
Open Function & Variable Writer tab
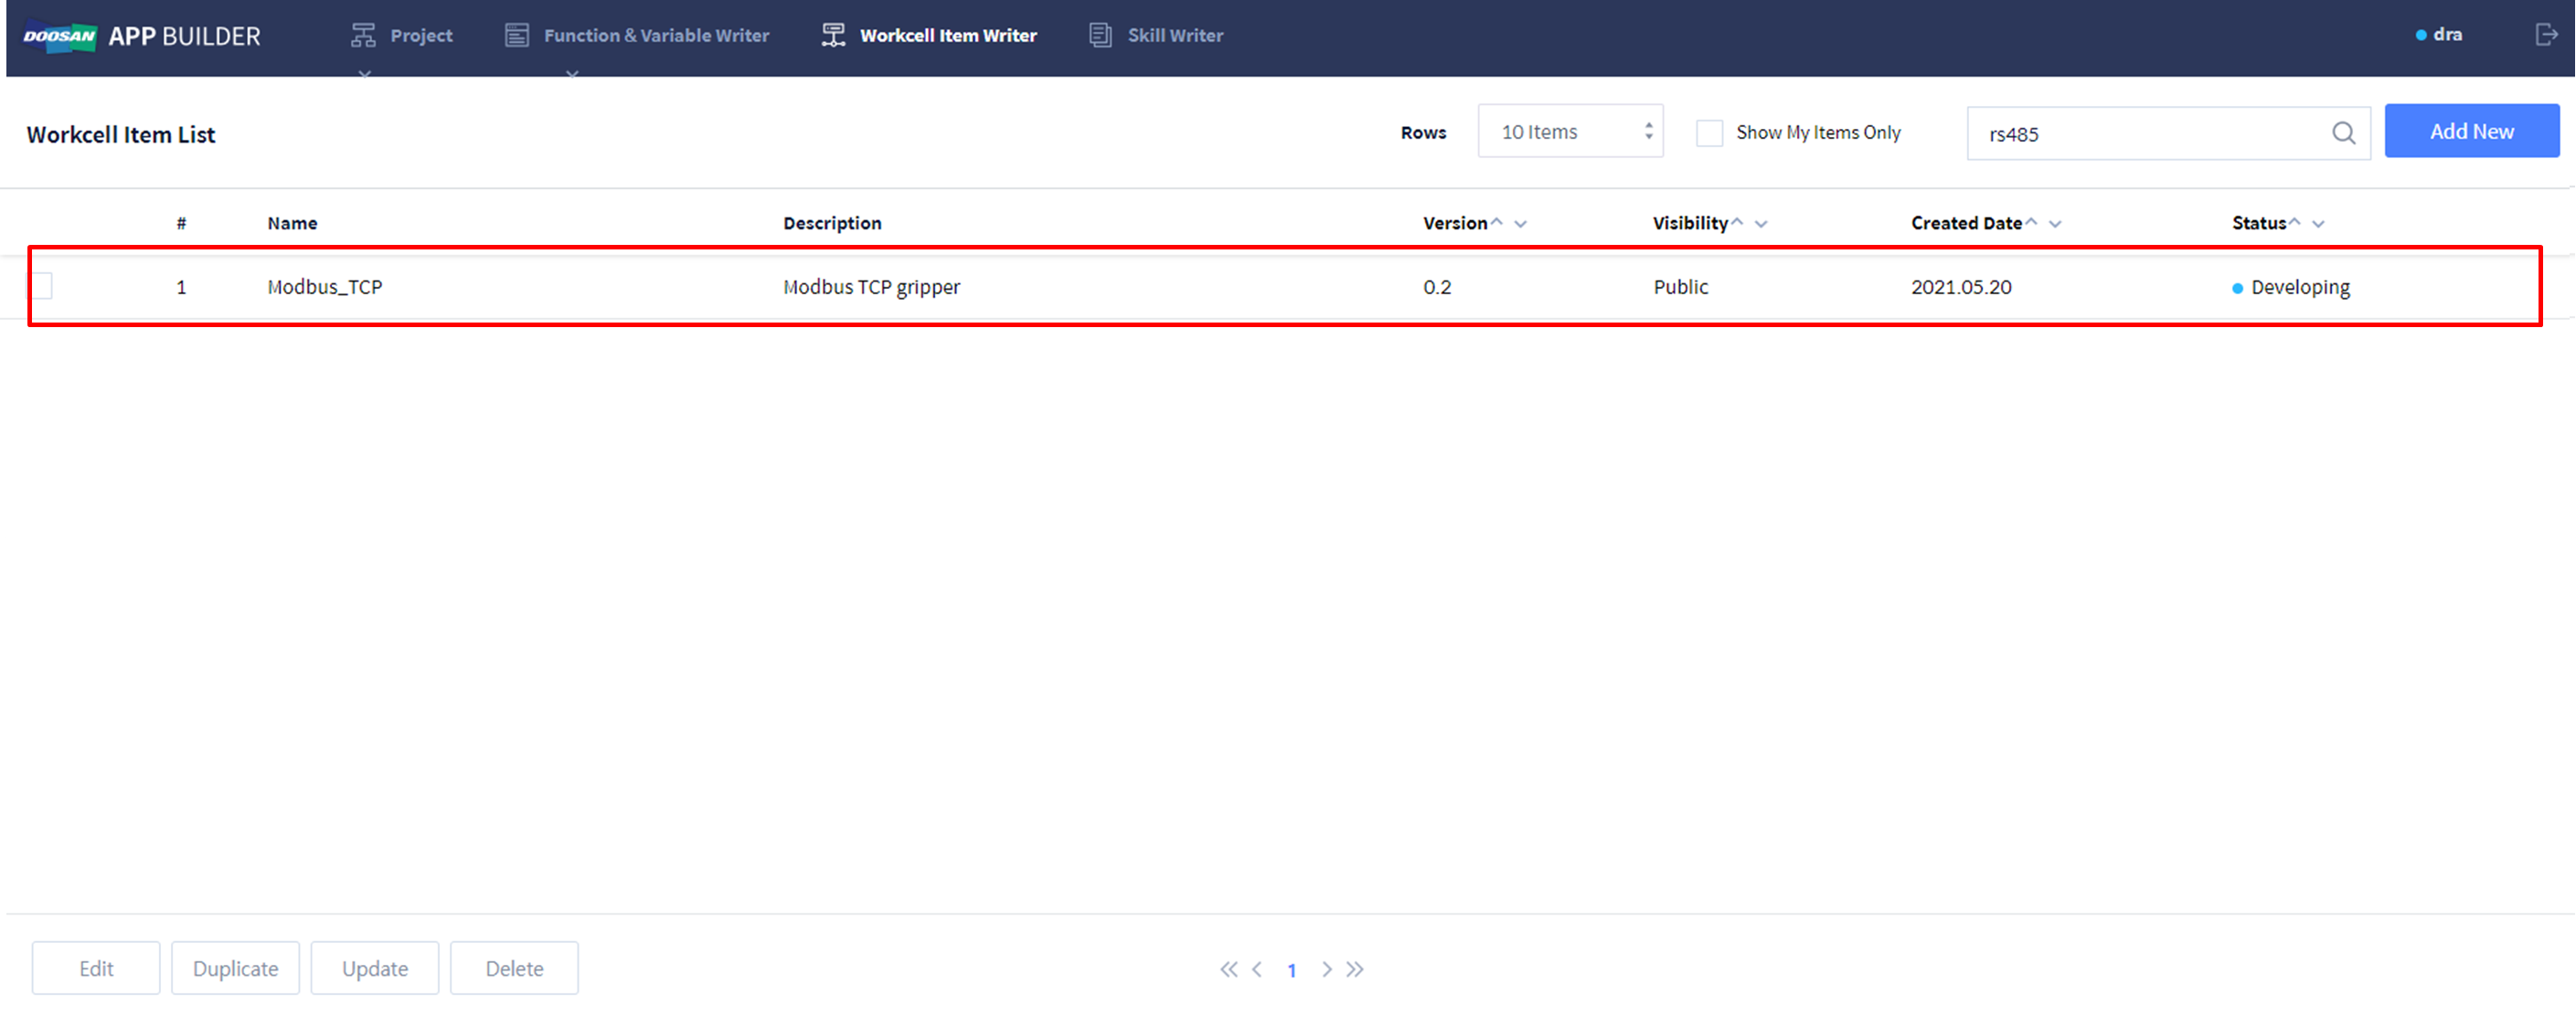(637, 36)
